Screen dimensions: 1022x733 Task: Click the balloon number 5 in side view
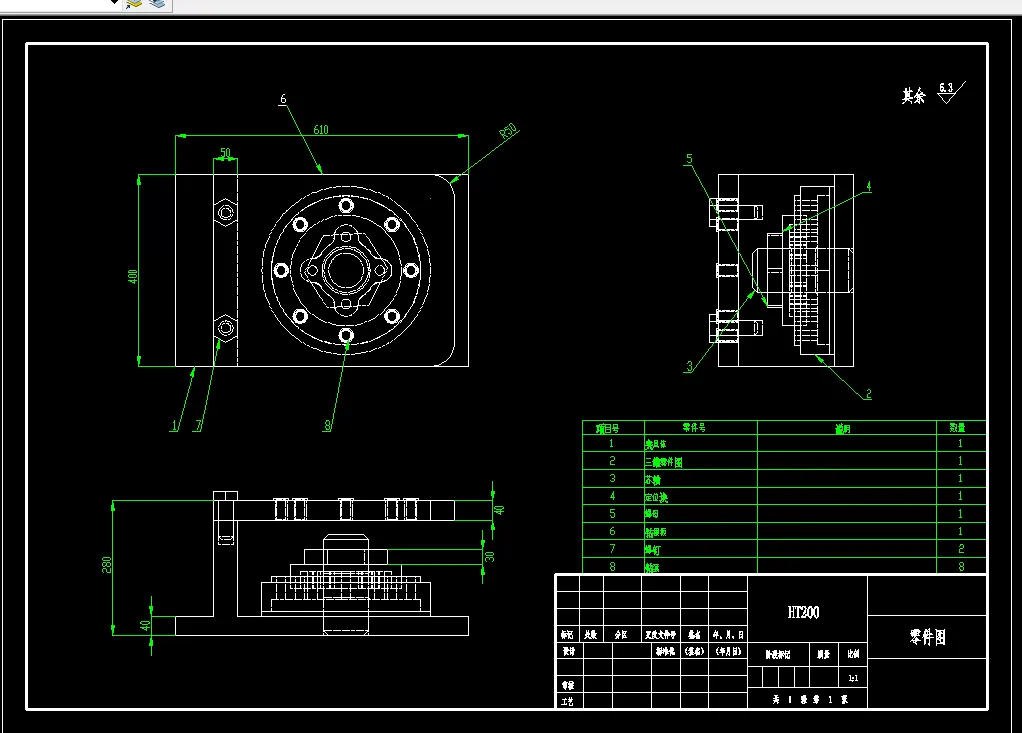pyautogui.click(x=689, y=159)
